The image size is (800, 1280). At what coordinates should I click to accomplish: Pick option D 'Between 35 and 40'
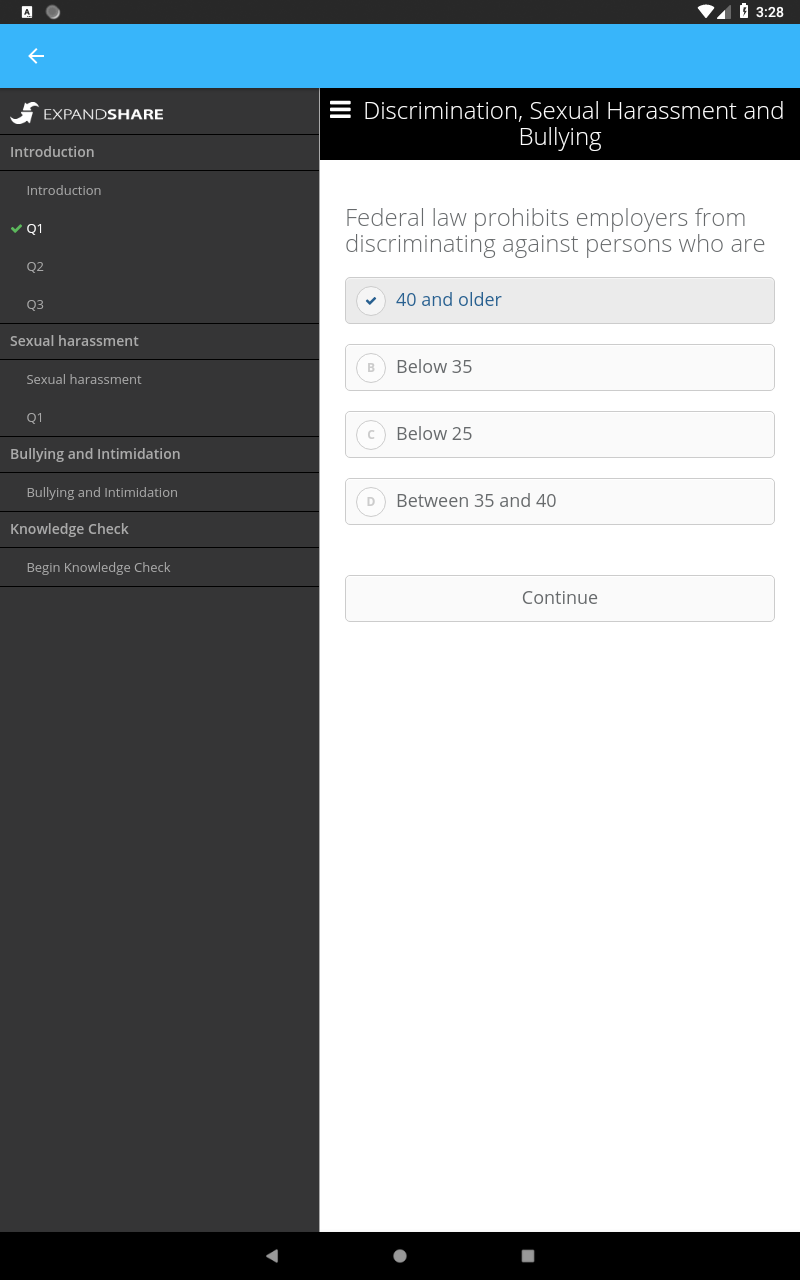point(560,501)
